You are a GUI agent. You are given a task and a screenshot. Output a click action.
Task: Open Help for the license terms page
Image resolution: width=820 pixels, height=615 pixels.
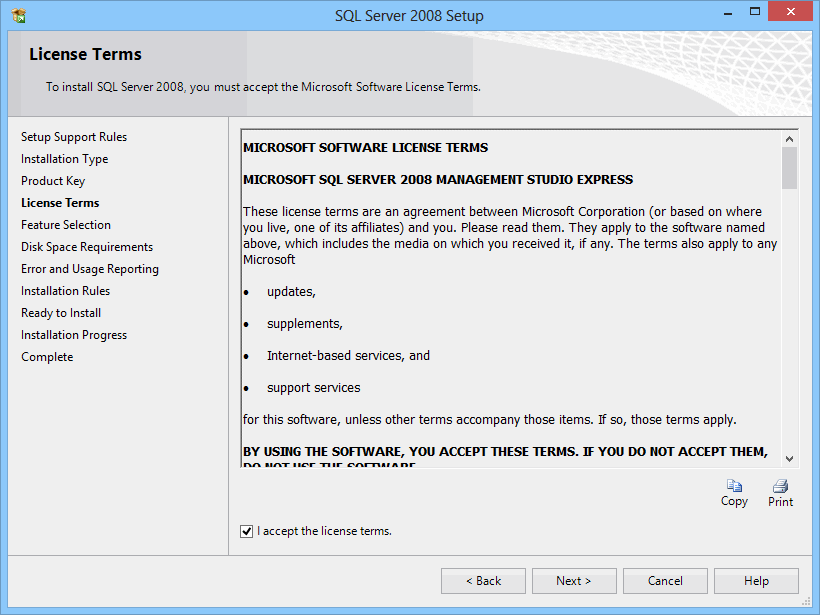[x=756, y=581]
